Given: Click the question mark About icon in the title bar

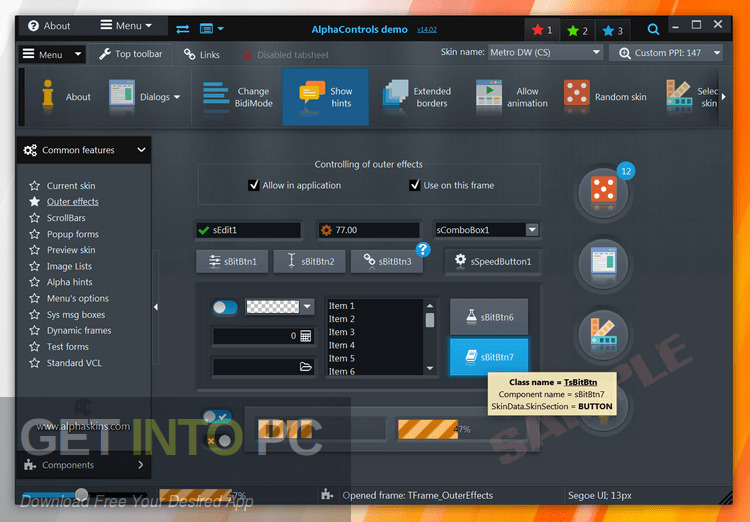Looking at the screenshot, I should pyautogui.click(x=33, y=26).
